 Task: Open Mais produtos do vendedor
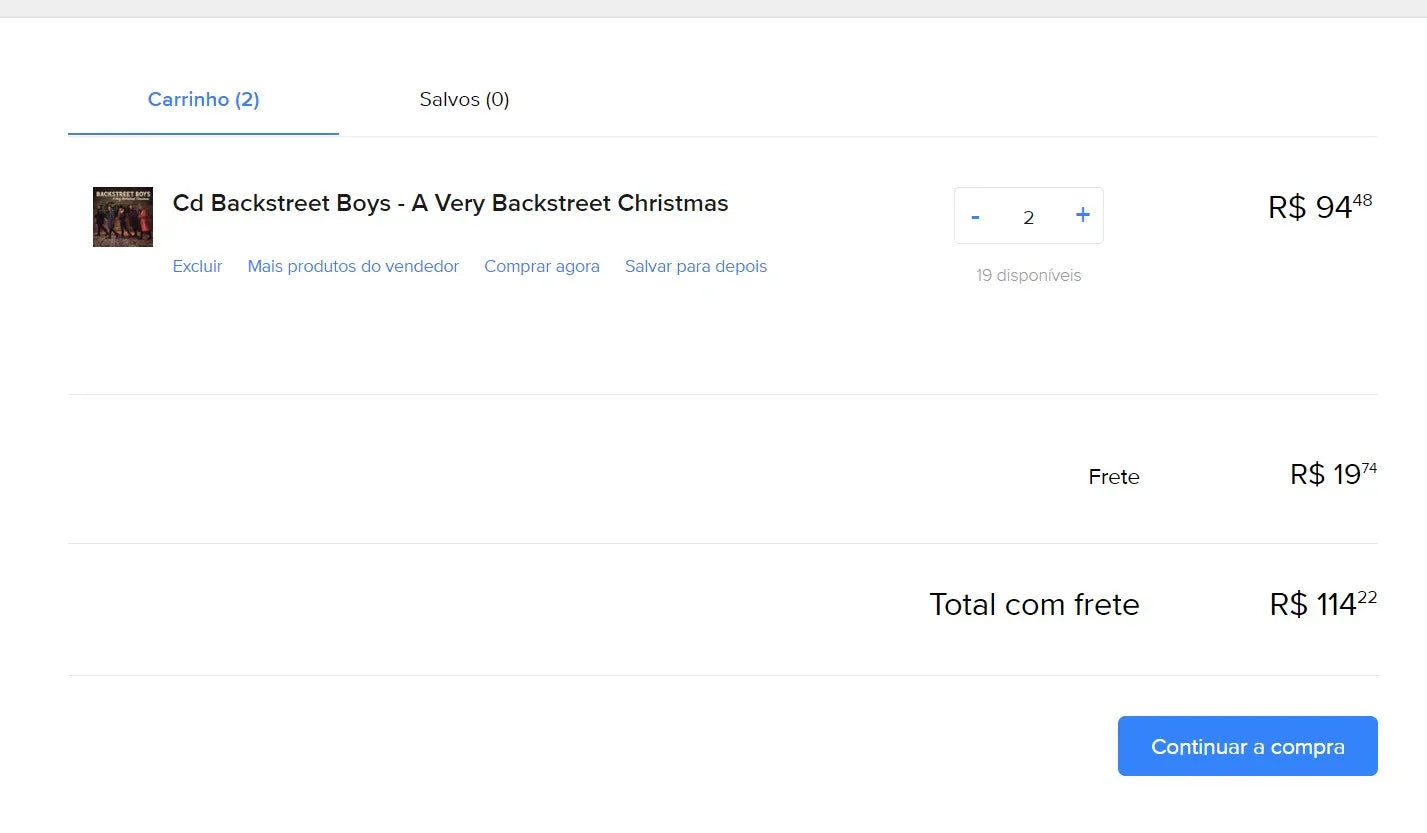[x=353, y=266]
